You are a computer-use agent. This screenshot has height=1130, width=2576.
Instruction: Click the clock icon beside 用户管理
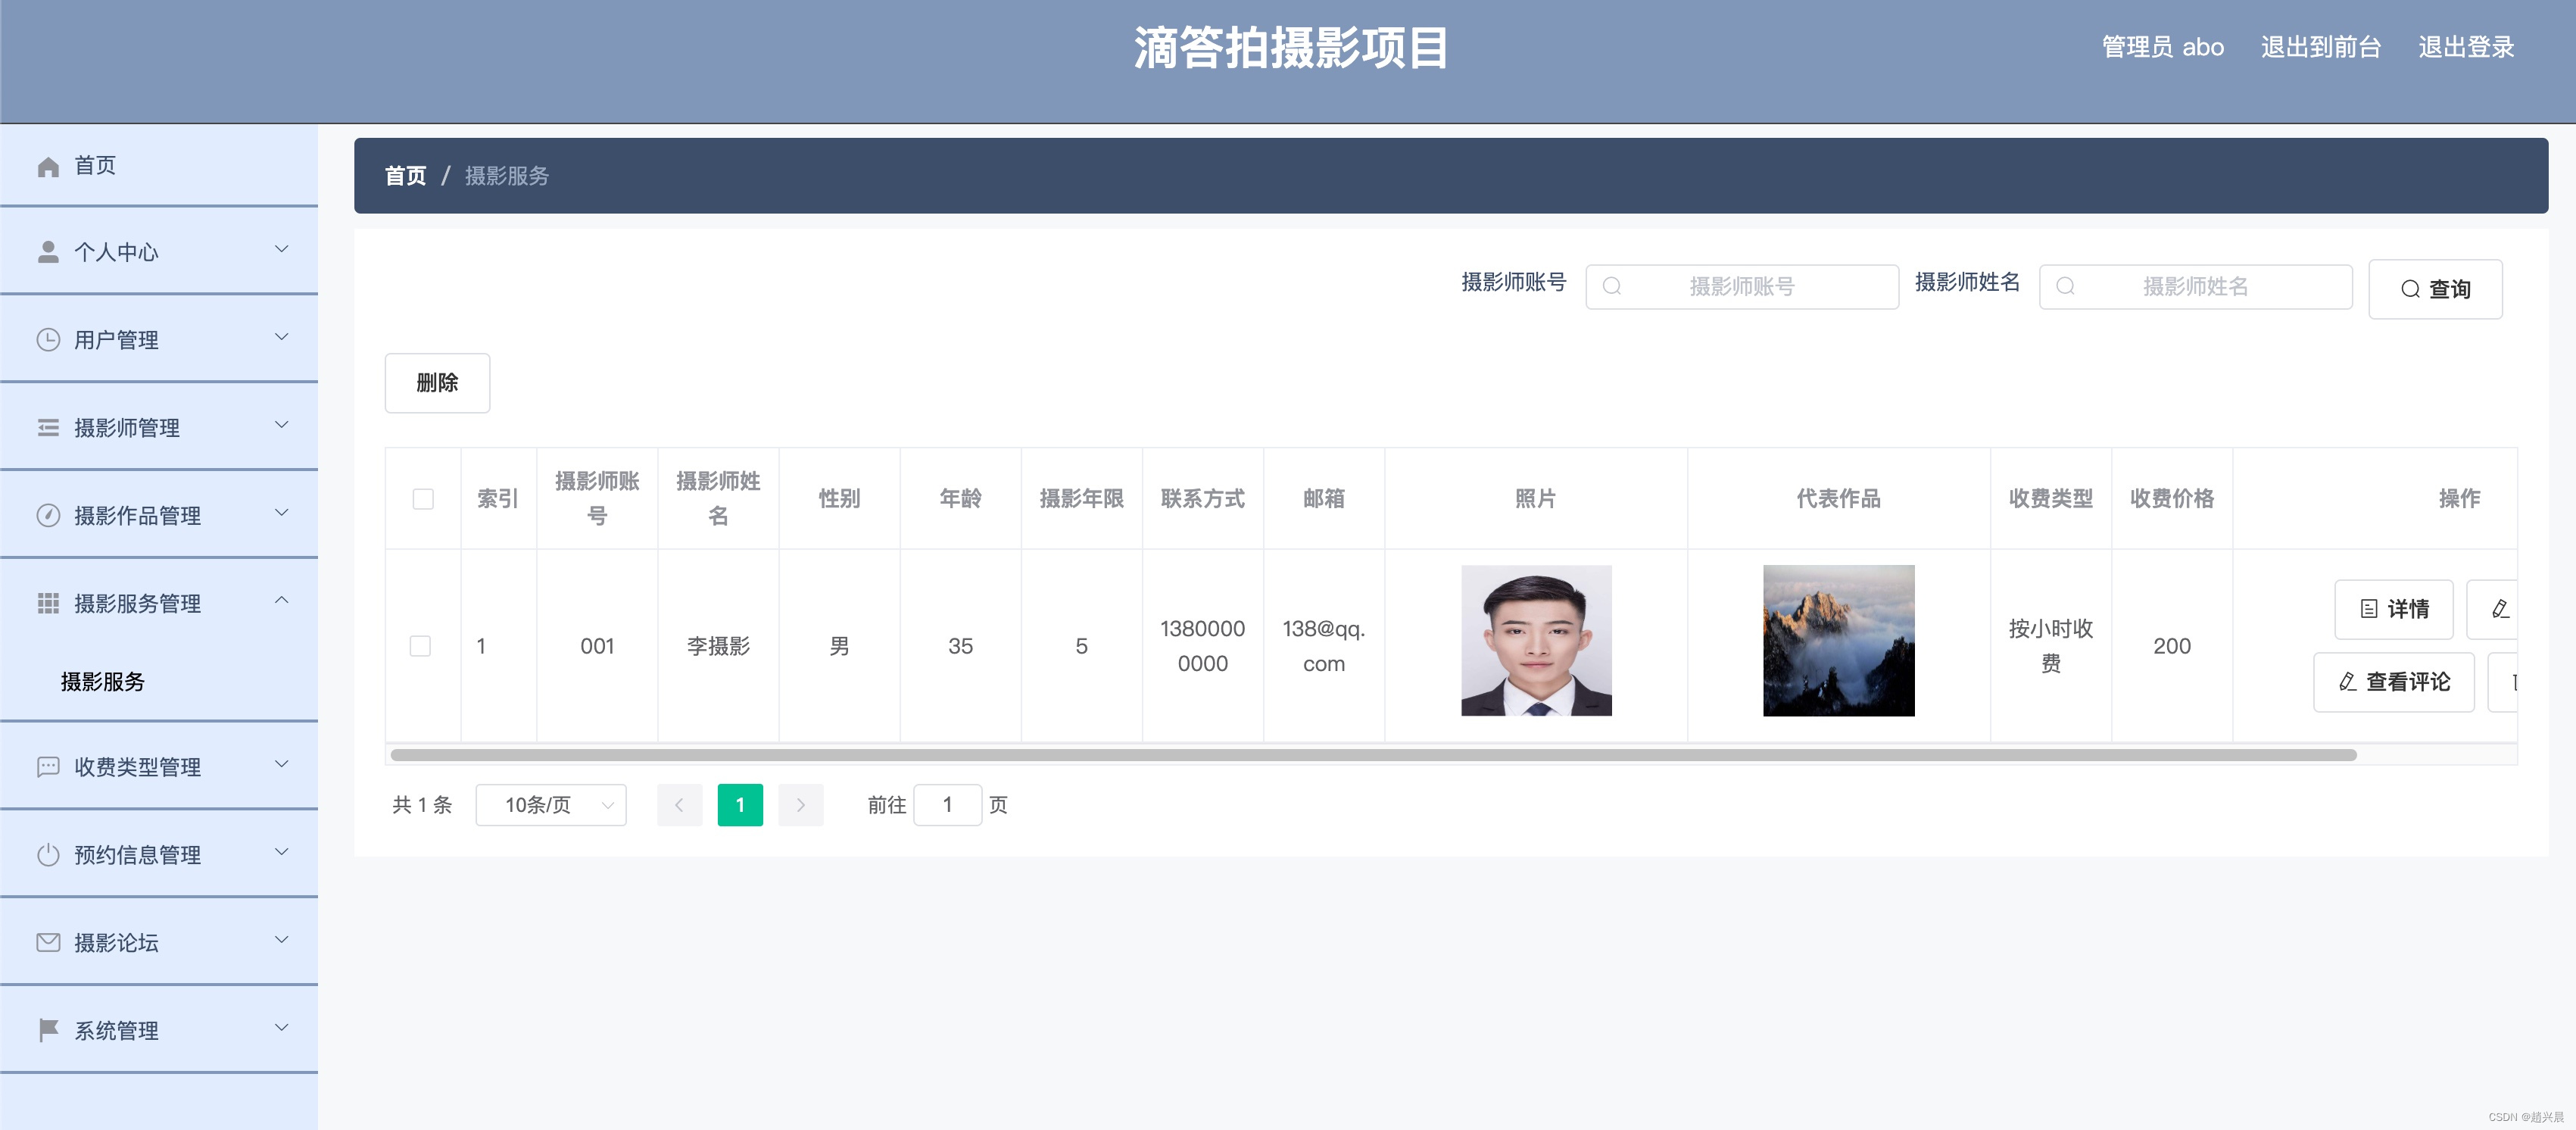[48, 340]
